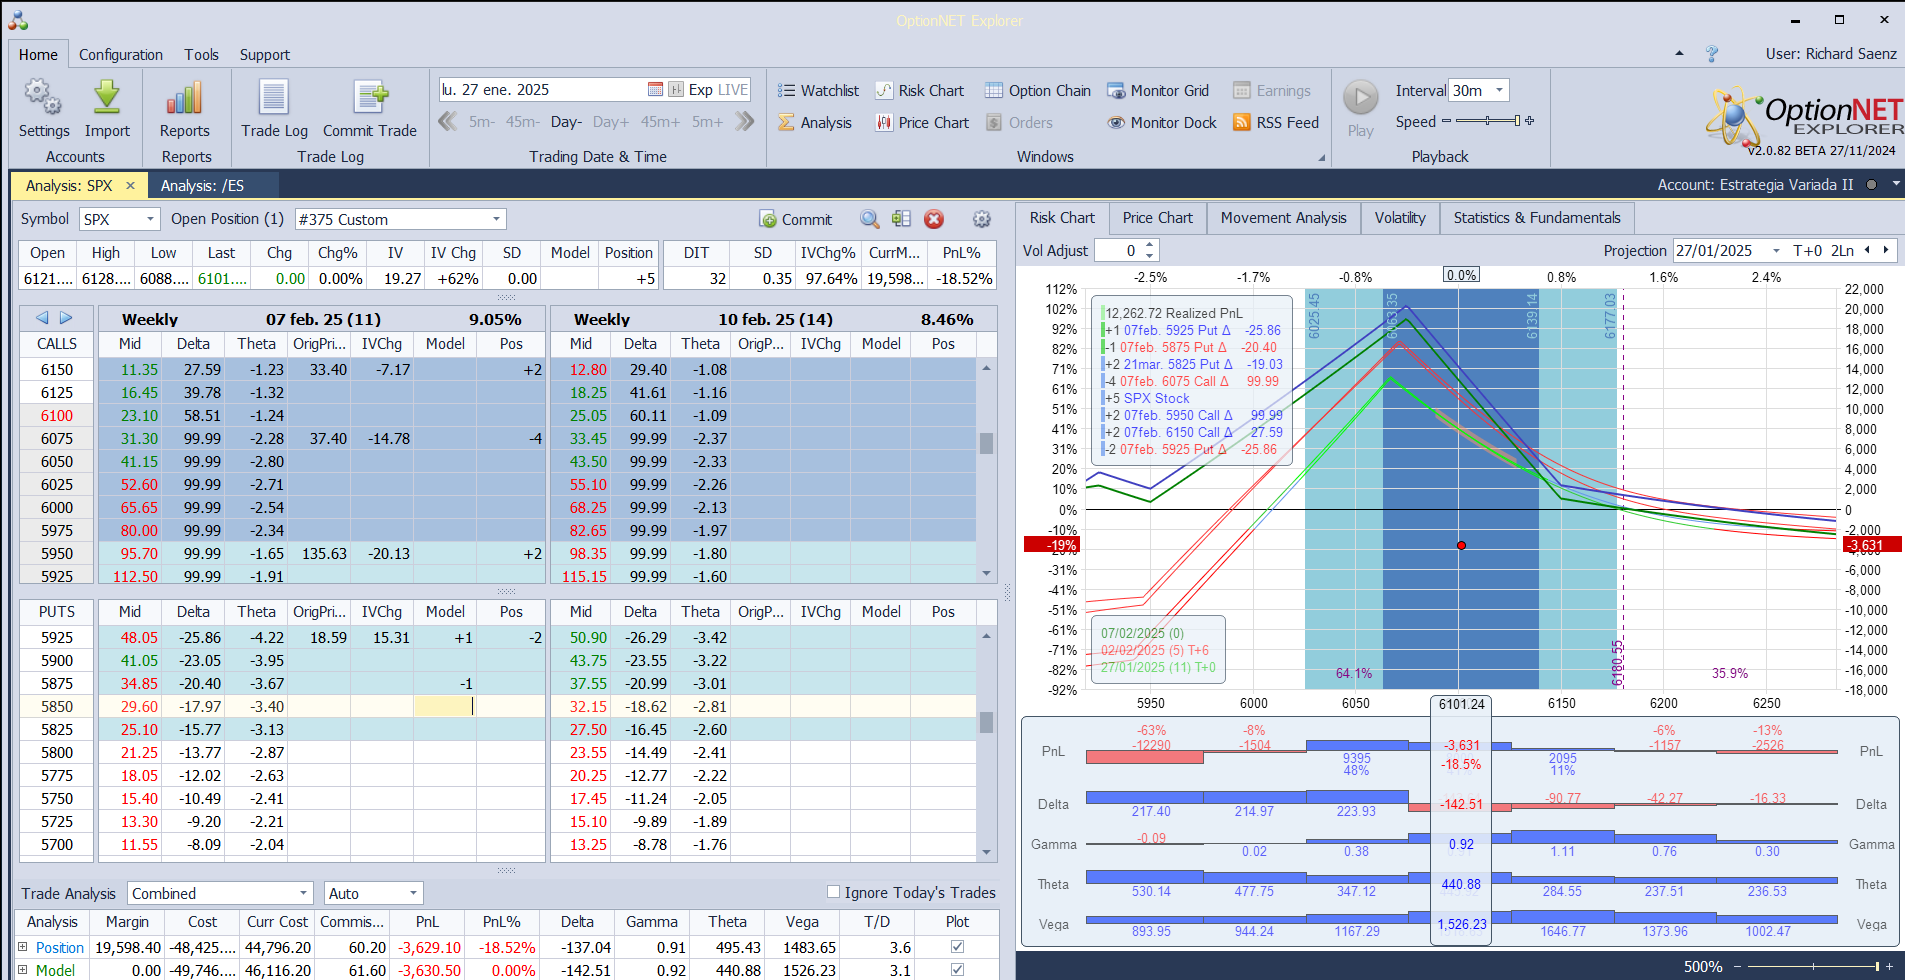Toggle Plot checkbox for Model row
Screen dimensions: 1905x980
point(957,970)
